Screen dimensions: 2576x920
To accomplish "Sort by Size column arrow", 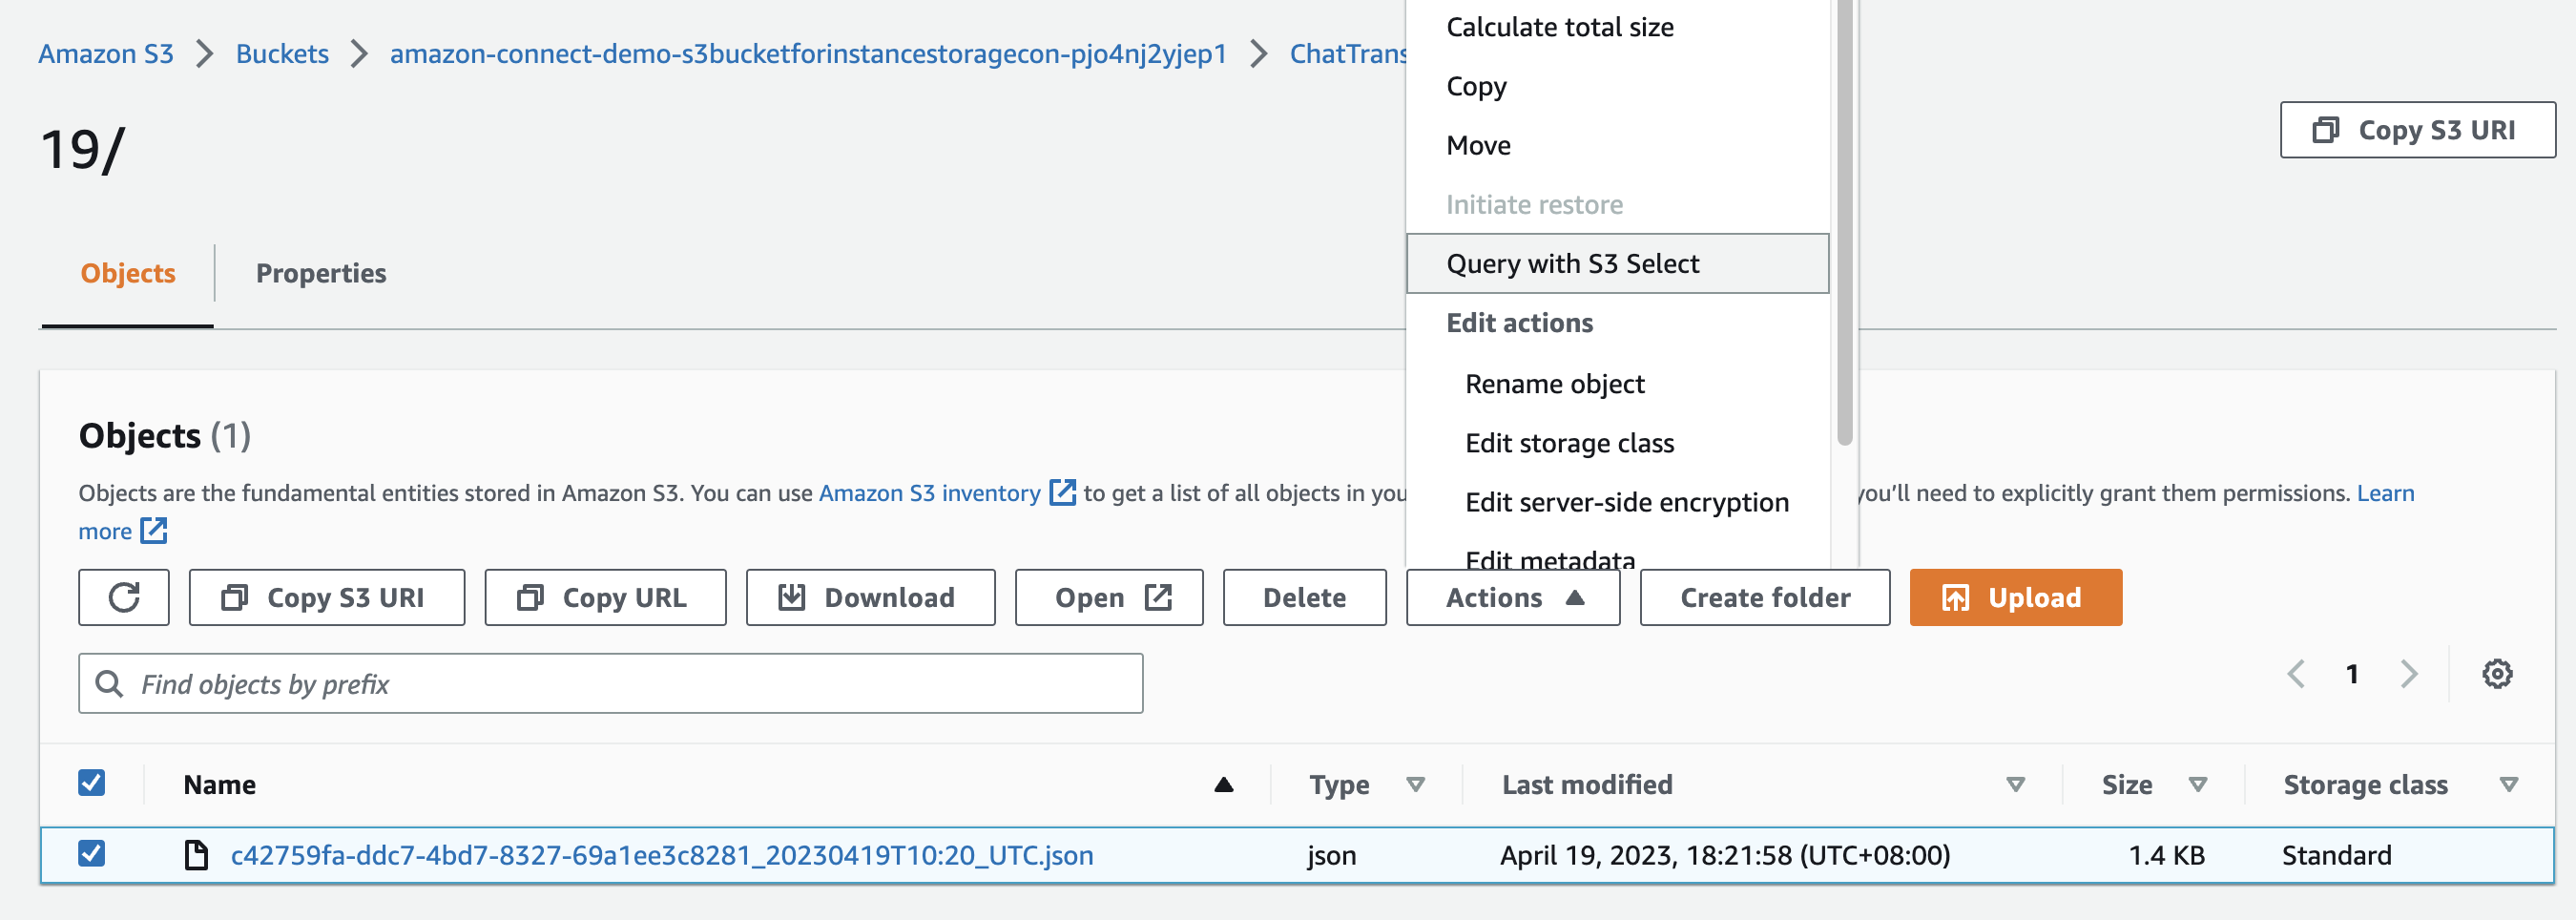I will coord(2197,785).
